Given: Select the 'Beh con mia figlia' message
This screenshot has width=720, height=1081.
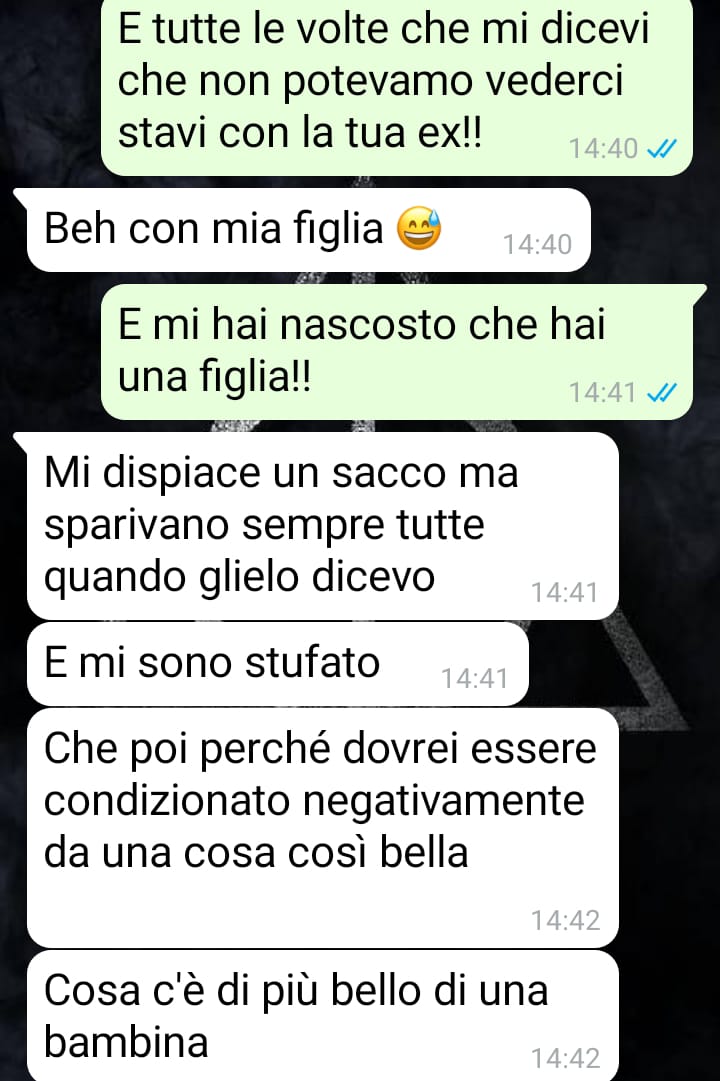Looking at the screenshot, I should point(308,230).
